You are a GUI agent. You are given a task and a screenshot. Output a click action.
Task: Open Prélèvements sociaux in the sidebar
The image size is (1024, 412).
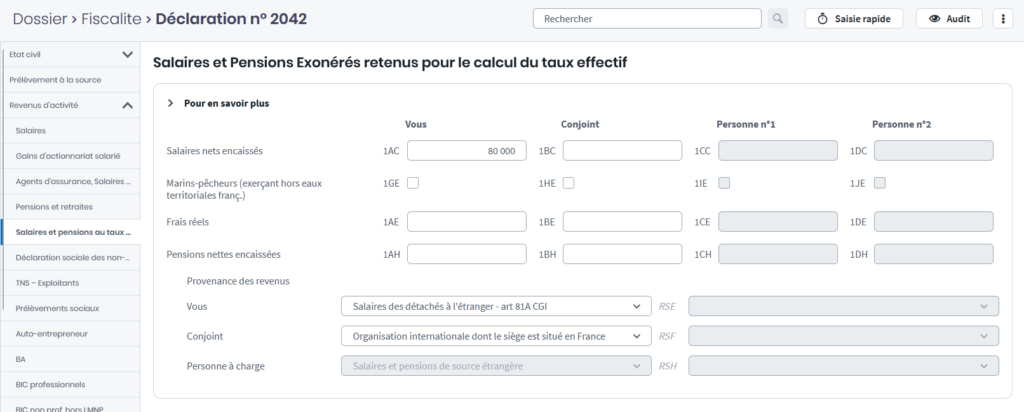click(55, 307)
